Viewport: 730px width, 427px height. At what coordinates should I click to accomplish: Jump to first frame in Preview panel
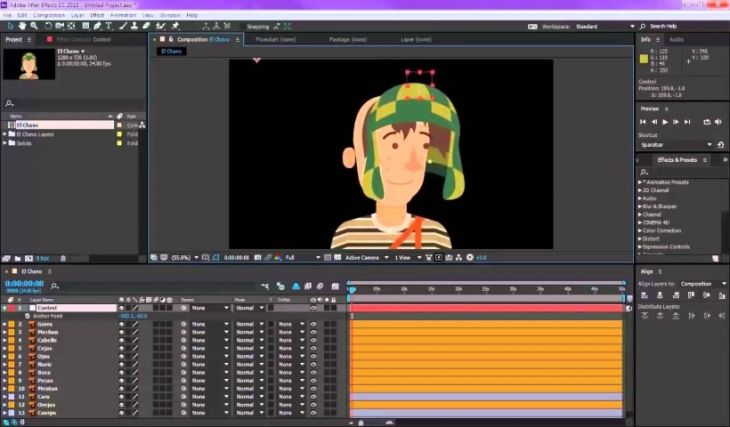pyautogui.click(x=645, y=122)
